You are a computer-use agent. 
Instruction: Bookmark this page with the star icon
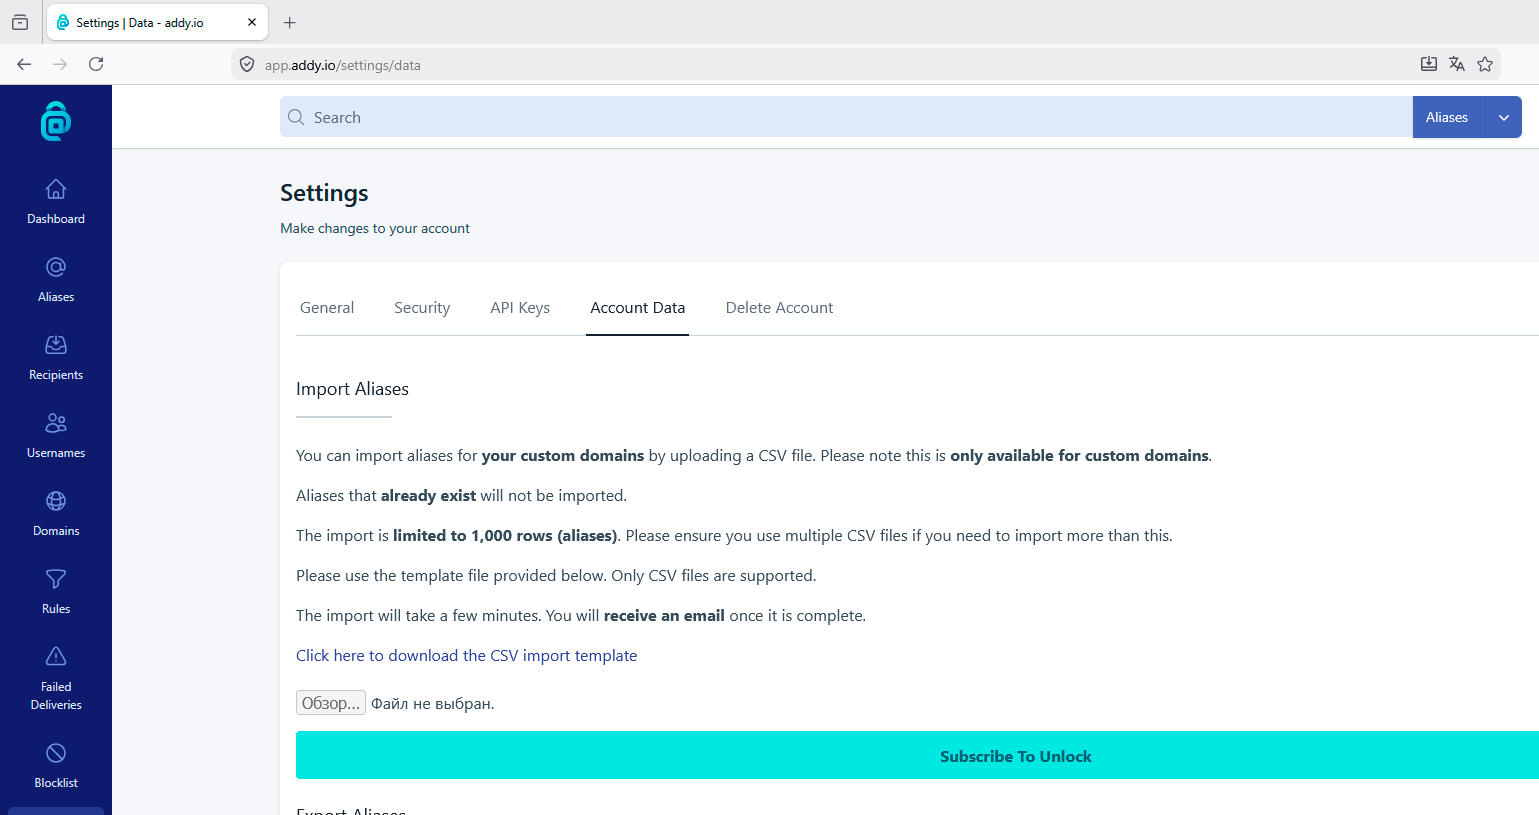coord(1485,64)
